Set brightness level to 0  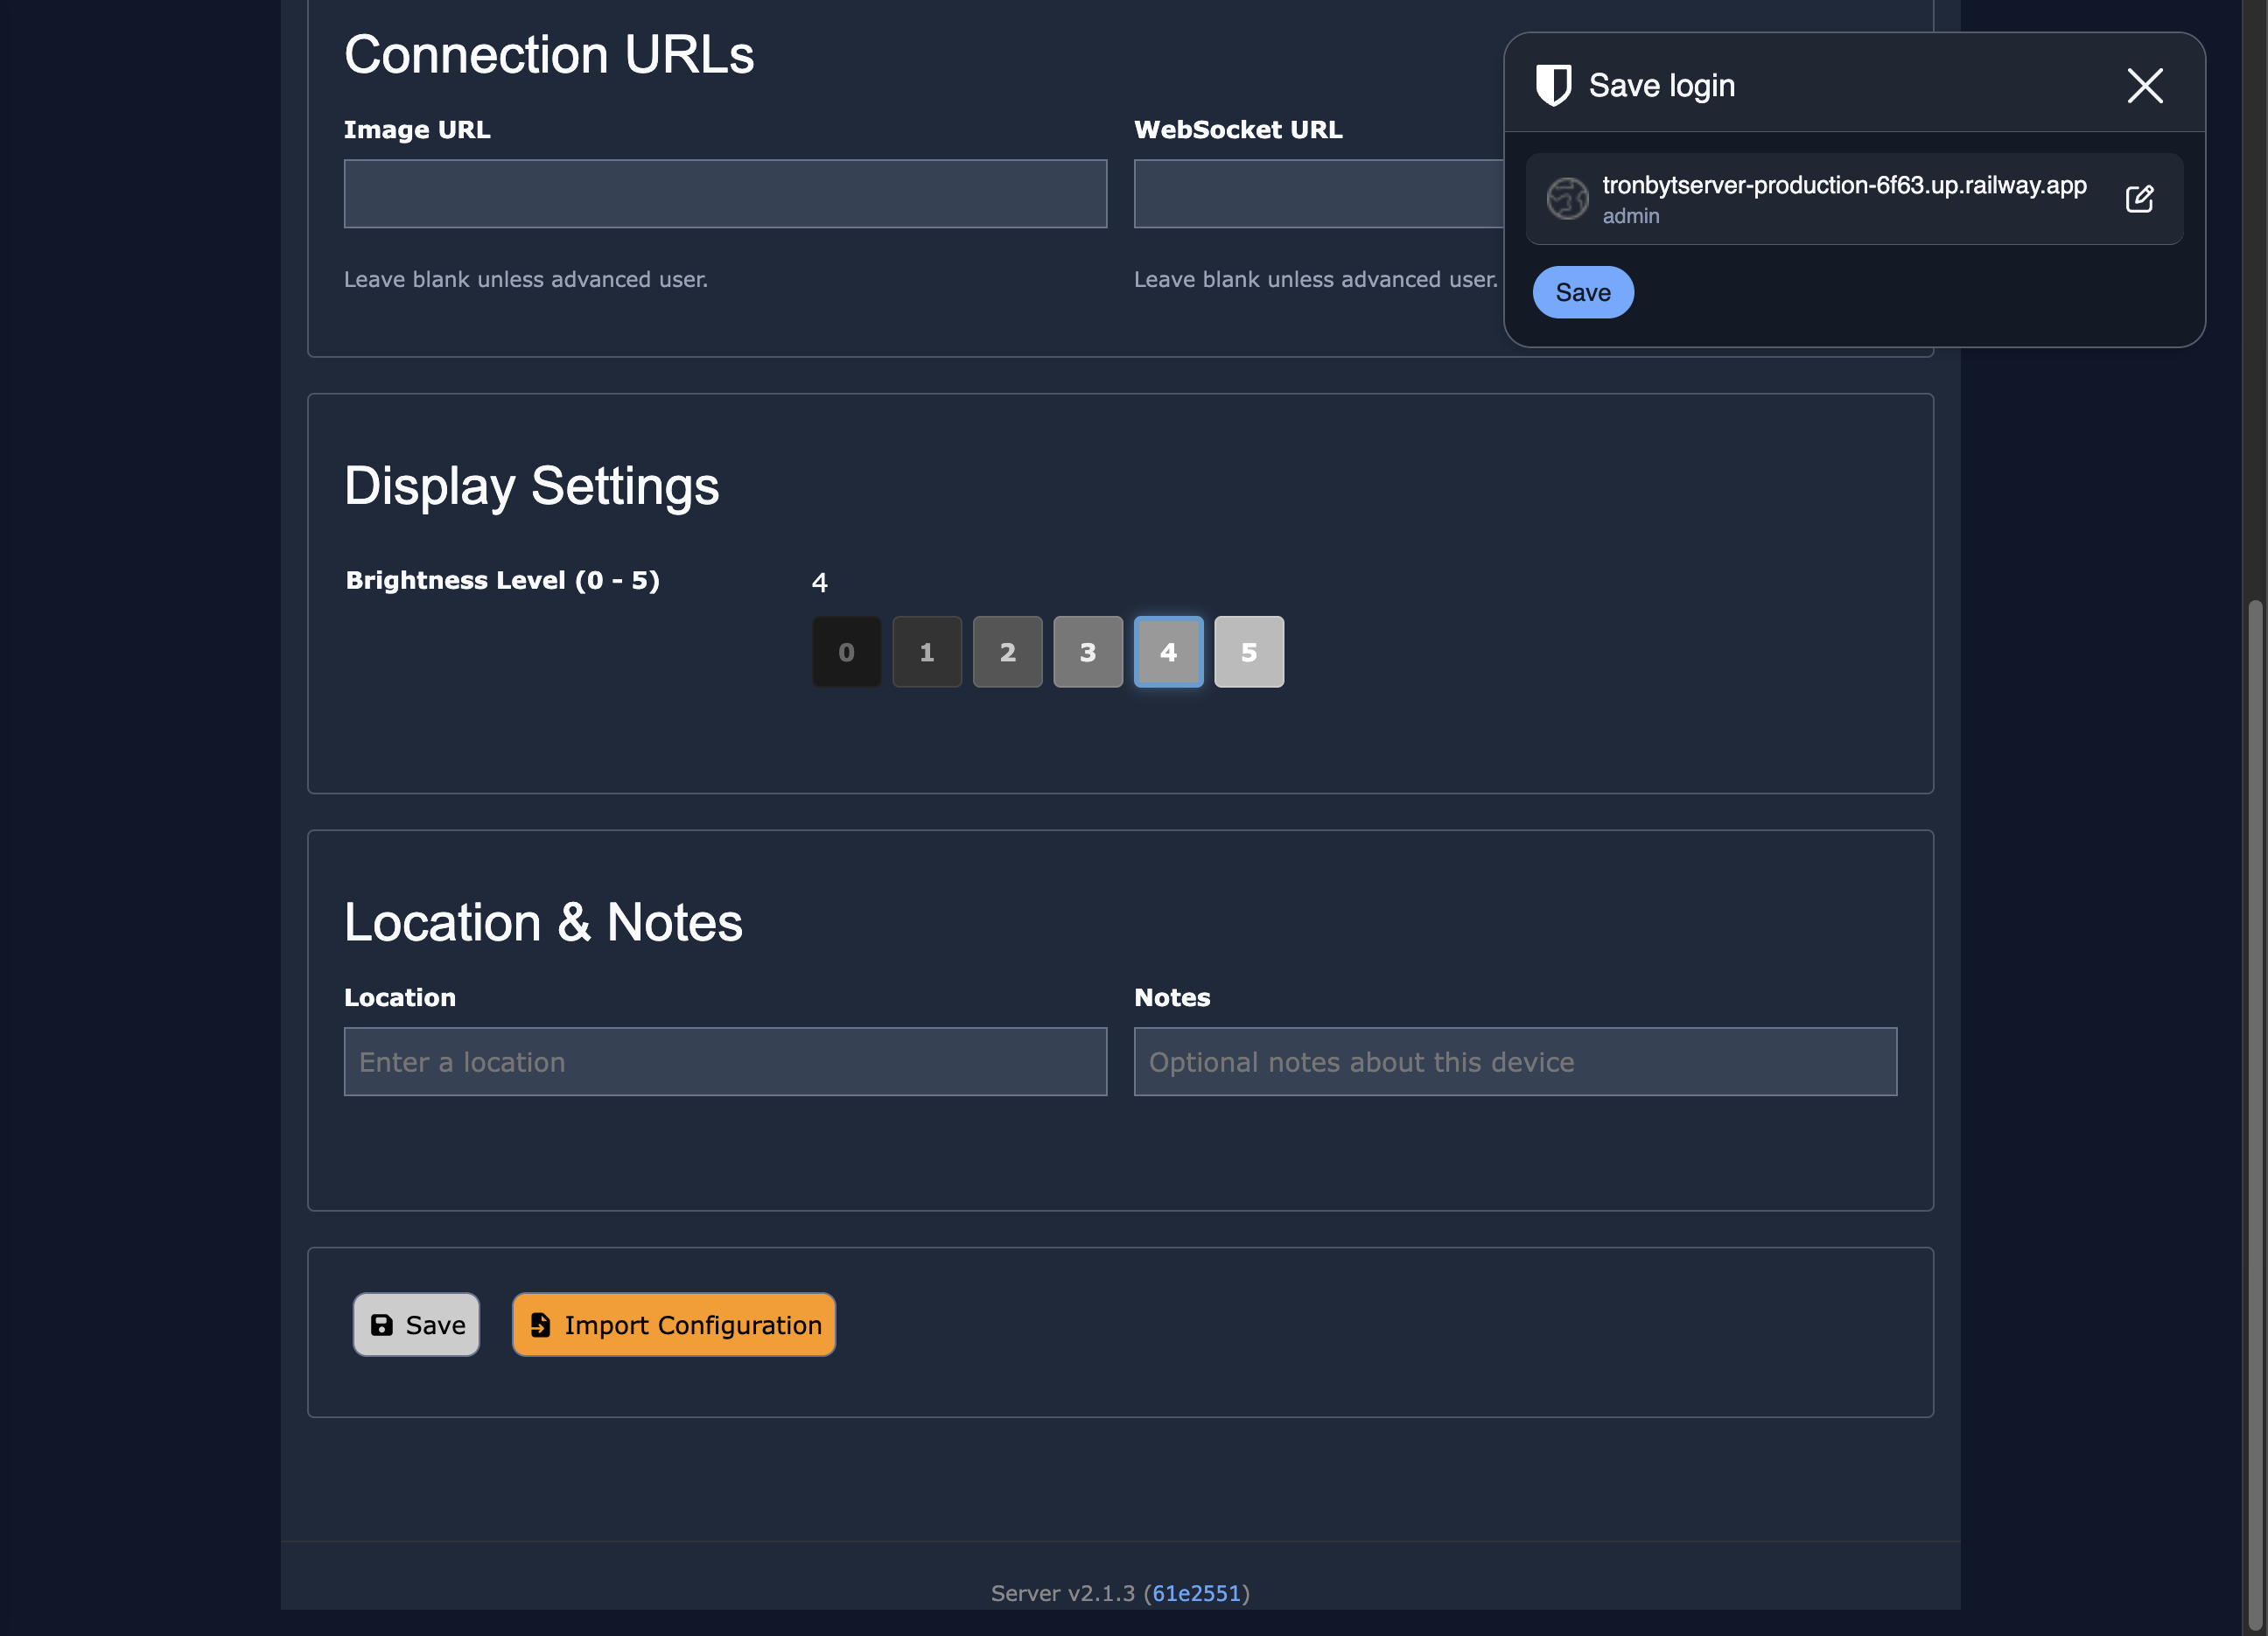(x=846, y=652)
